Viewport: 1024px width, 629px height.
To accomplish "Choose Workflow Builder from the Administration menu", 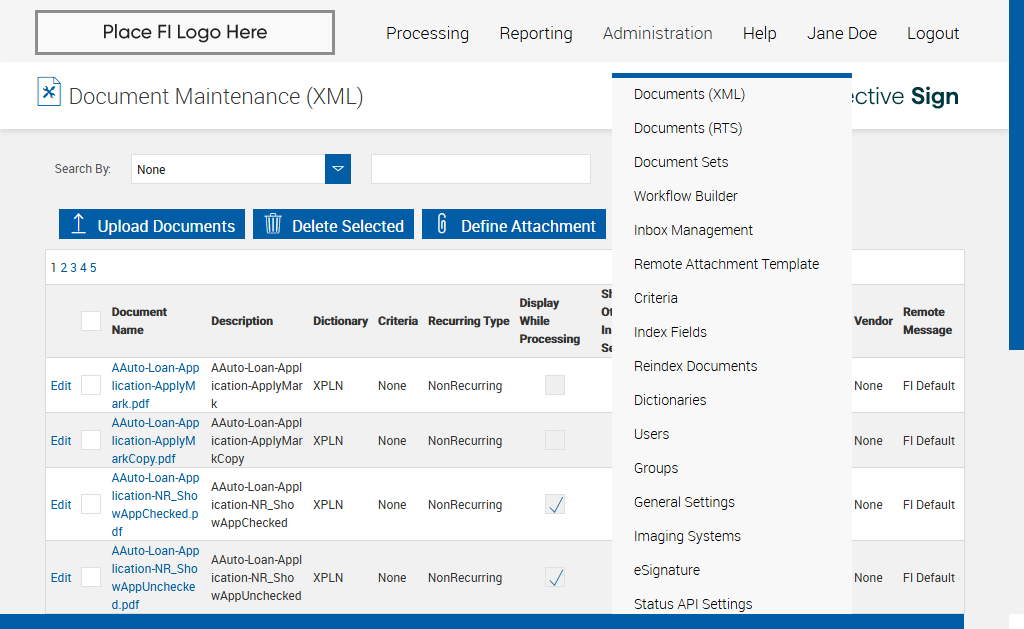I will pyautogui.click(x=685, y=196).
